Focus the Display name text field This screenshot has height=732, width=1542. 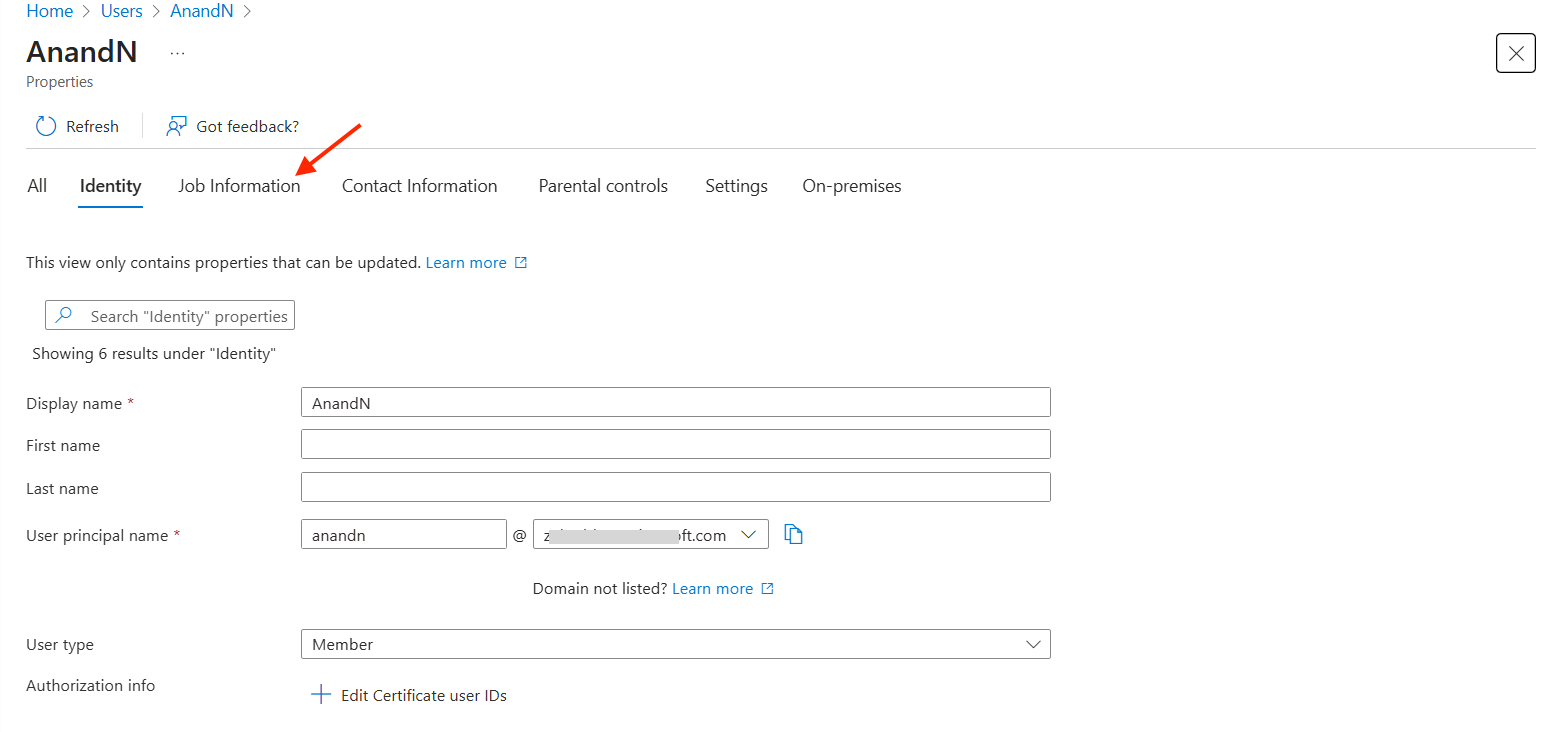tap(675, 402)
